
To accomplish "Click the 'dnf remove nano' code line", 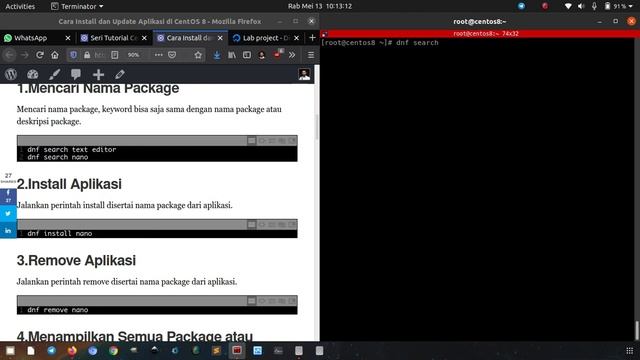I will pyautogui.click(x=58, y=310).
